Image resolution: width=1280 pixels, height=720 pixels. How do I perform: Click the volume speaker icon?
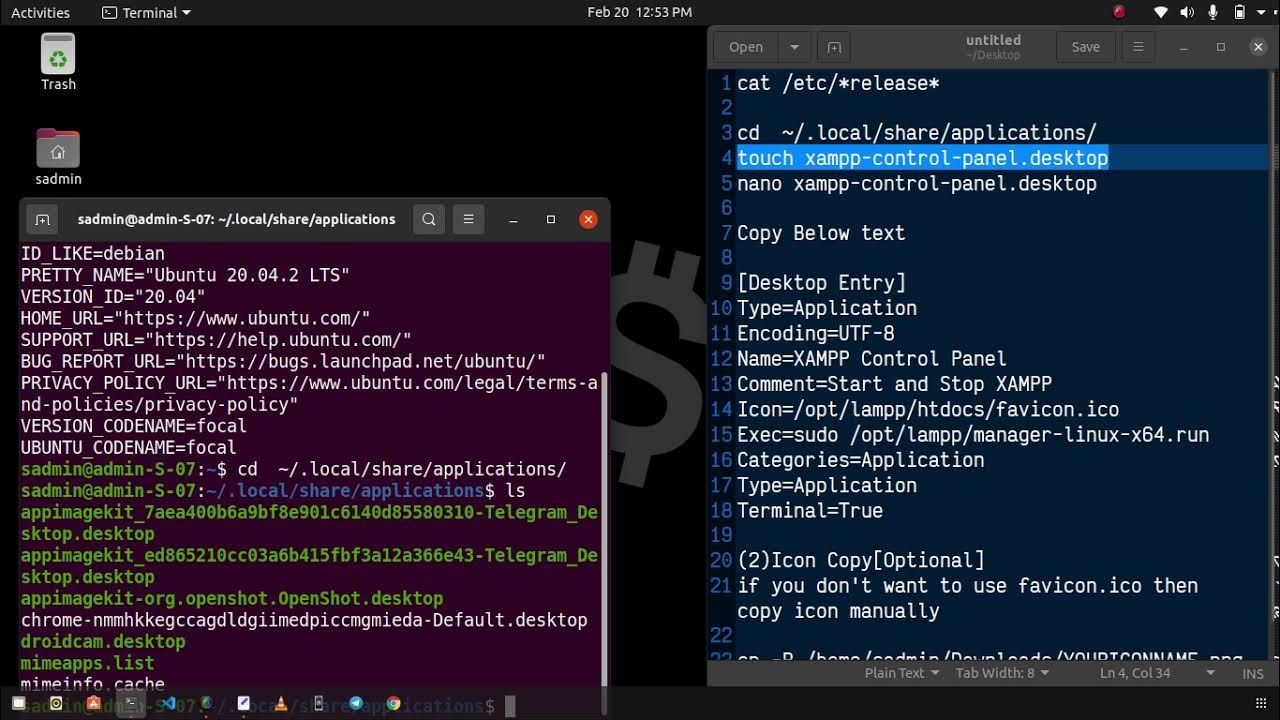[x=1187, y=12]
